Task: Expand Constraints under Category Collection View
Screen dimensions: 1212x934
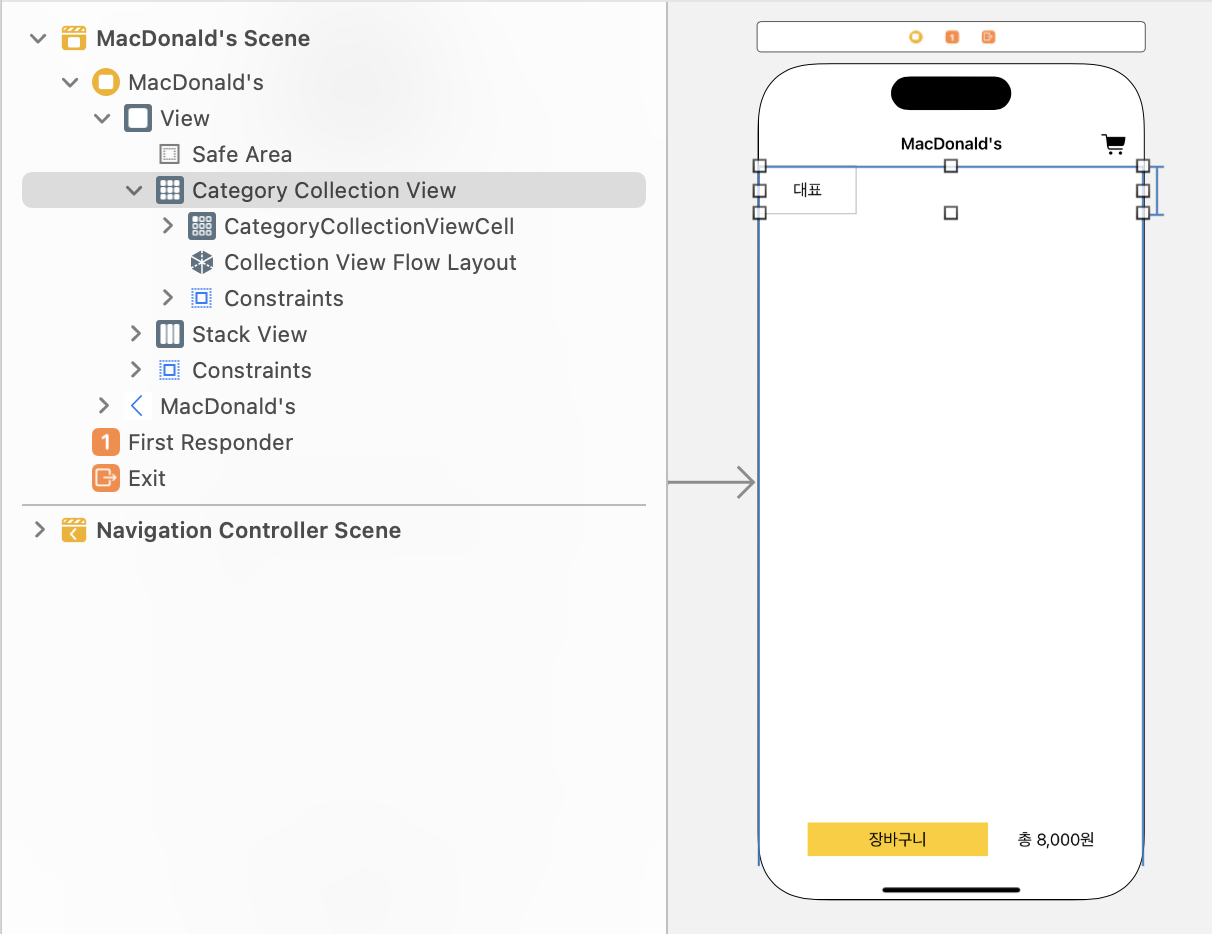Action: tap(167, 298)
